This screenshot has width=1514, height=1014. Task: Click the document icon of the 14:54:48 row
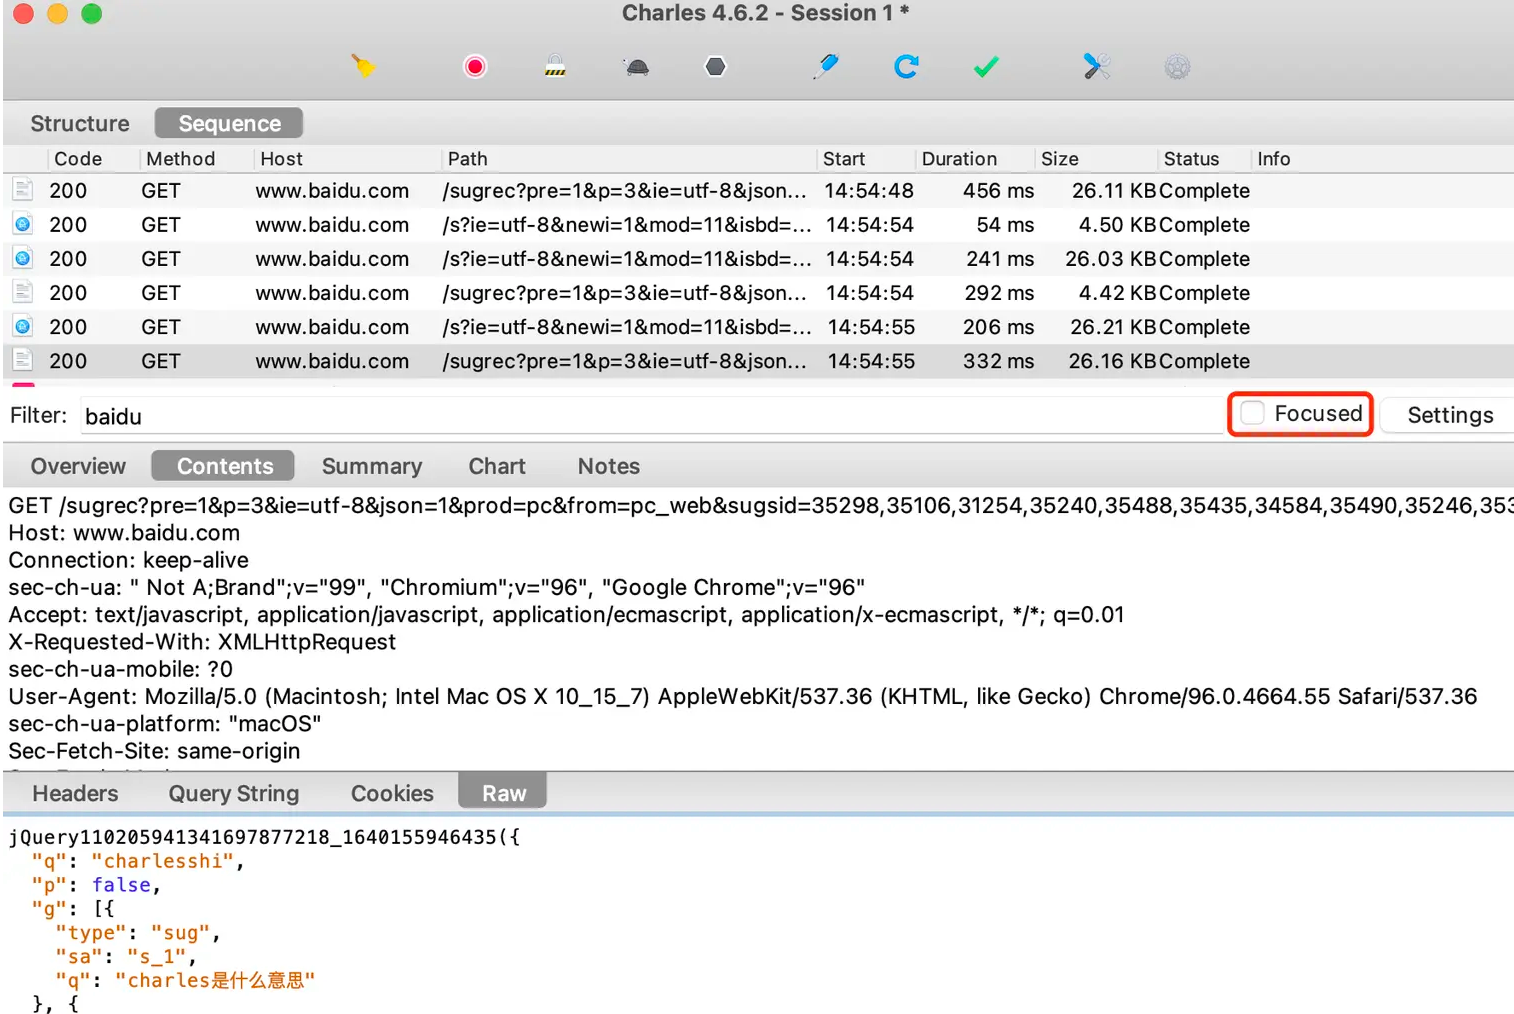click(x=23, y=190)
